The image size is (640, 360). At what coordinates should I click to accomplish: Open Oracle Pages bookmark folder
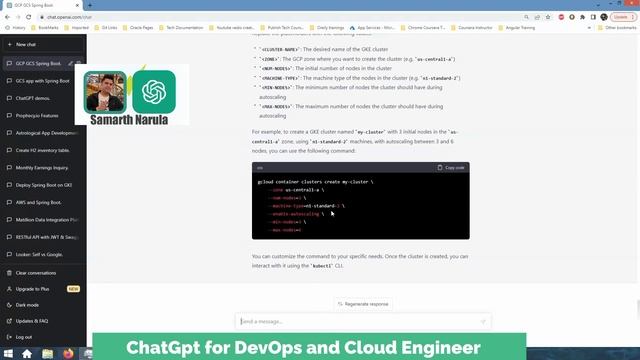(x=138, y=28)
